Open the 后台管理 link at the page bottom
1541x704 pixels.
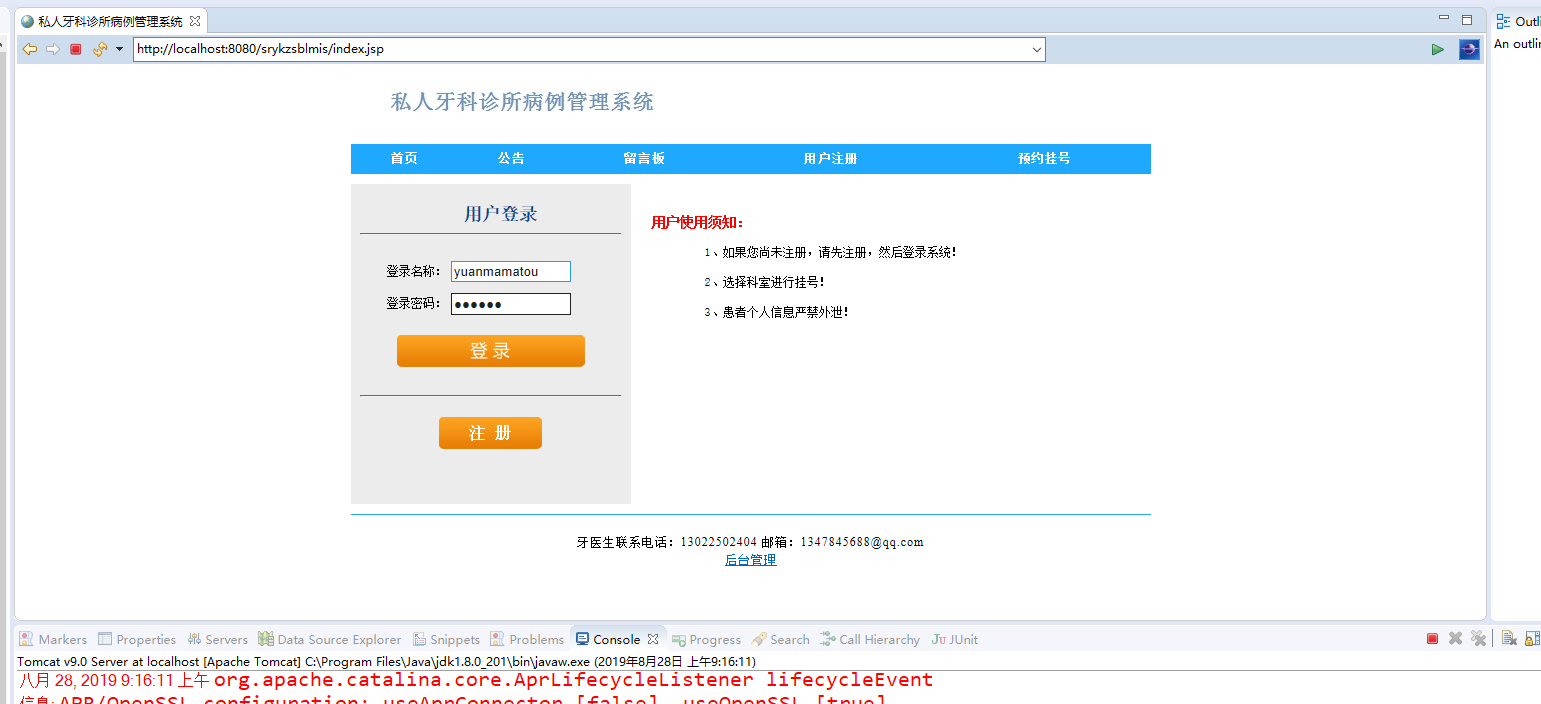pos(750,559)
